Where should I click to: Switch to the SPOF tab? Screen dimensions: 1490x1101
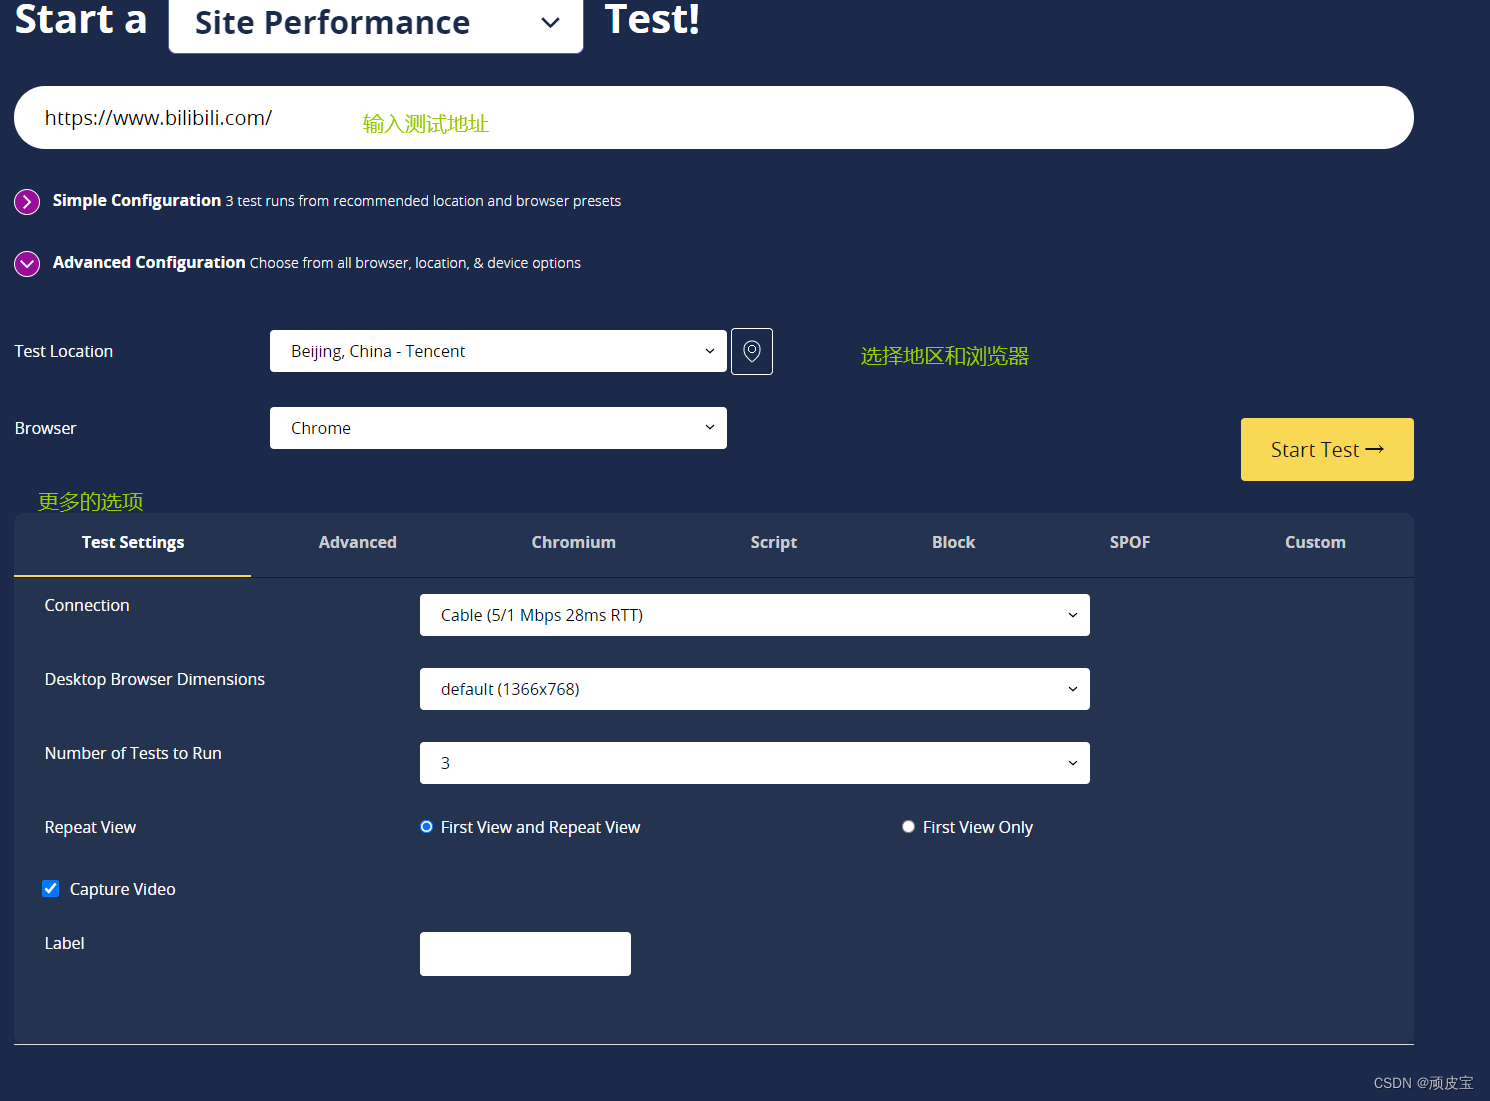[x=1130, y=543]
